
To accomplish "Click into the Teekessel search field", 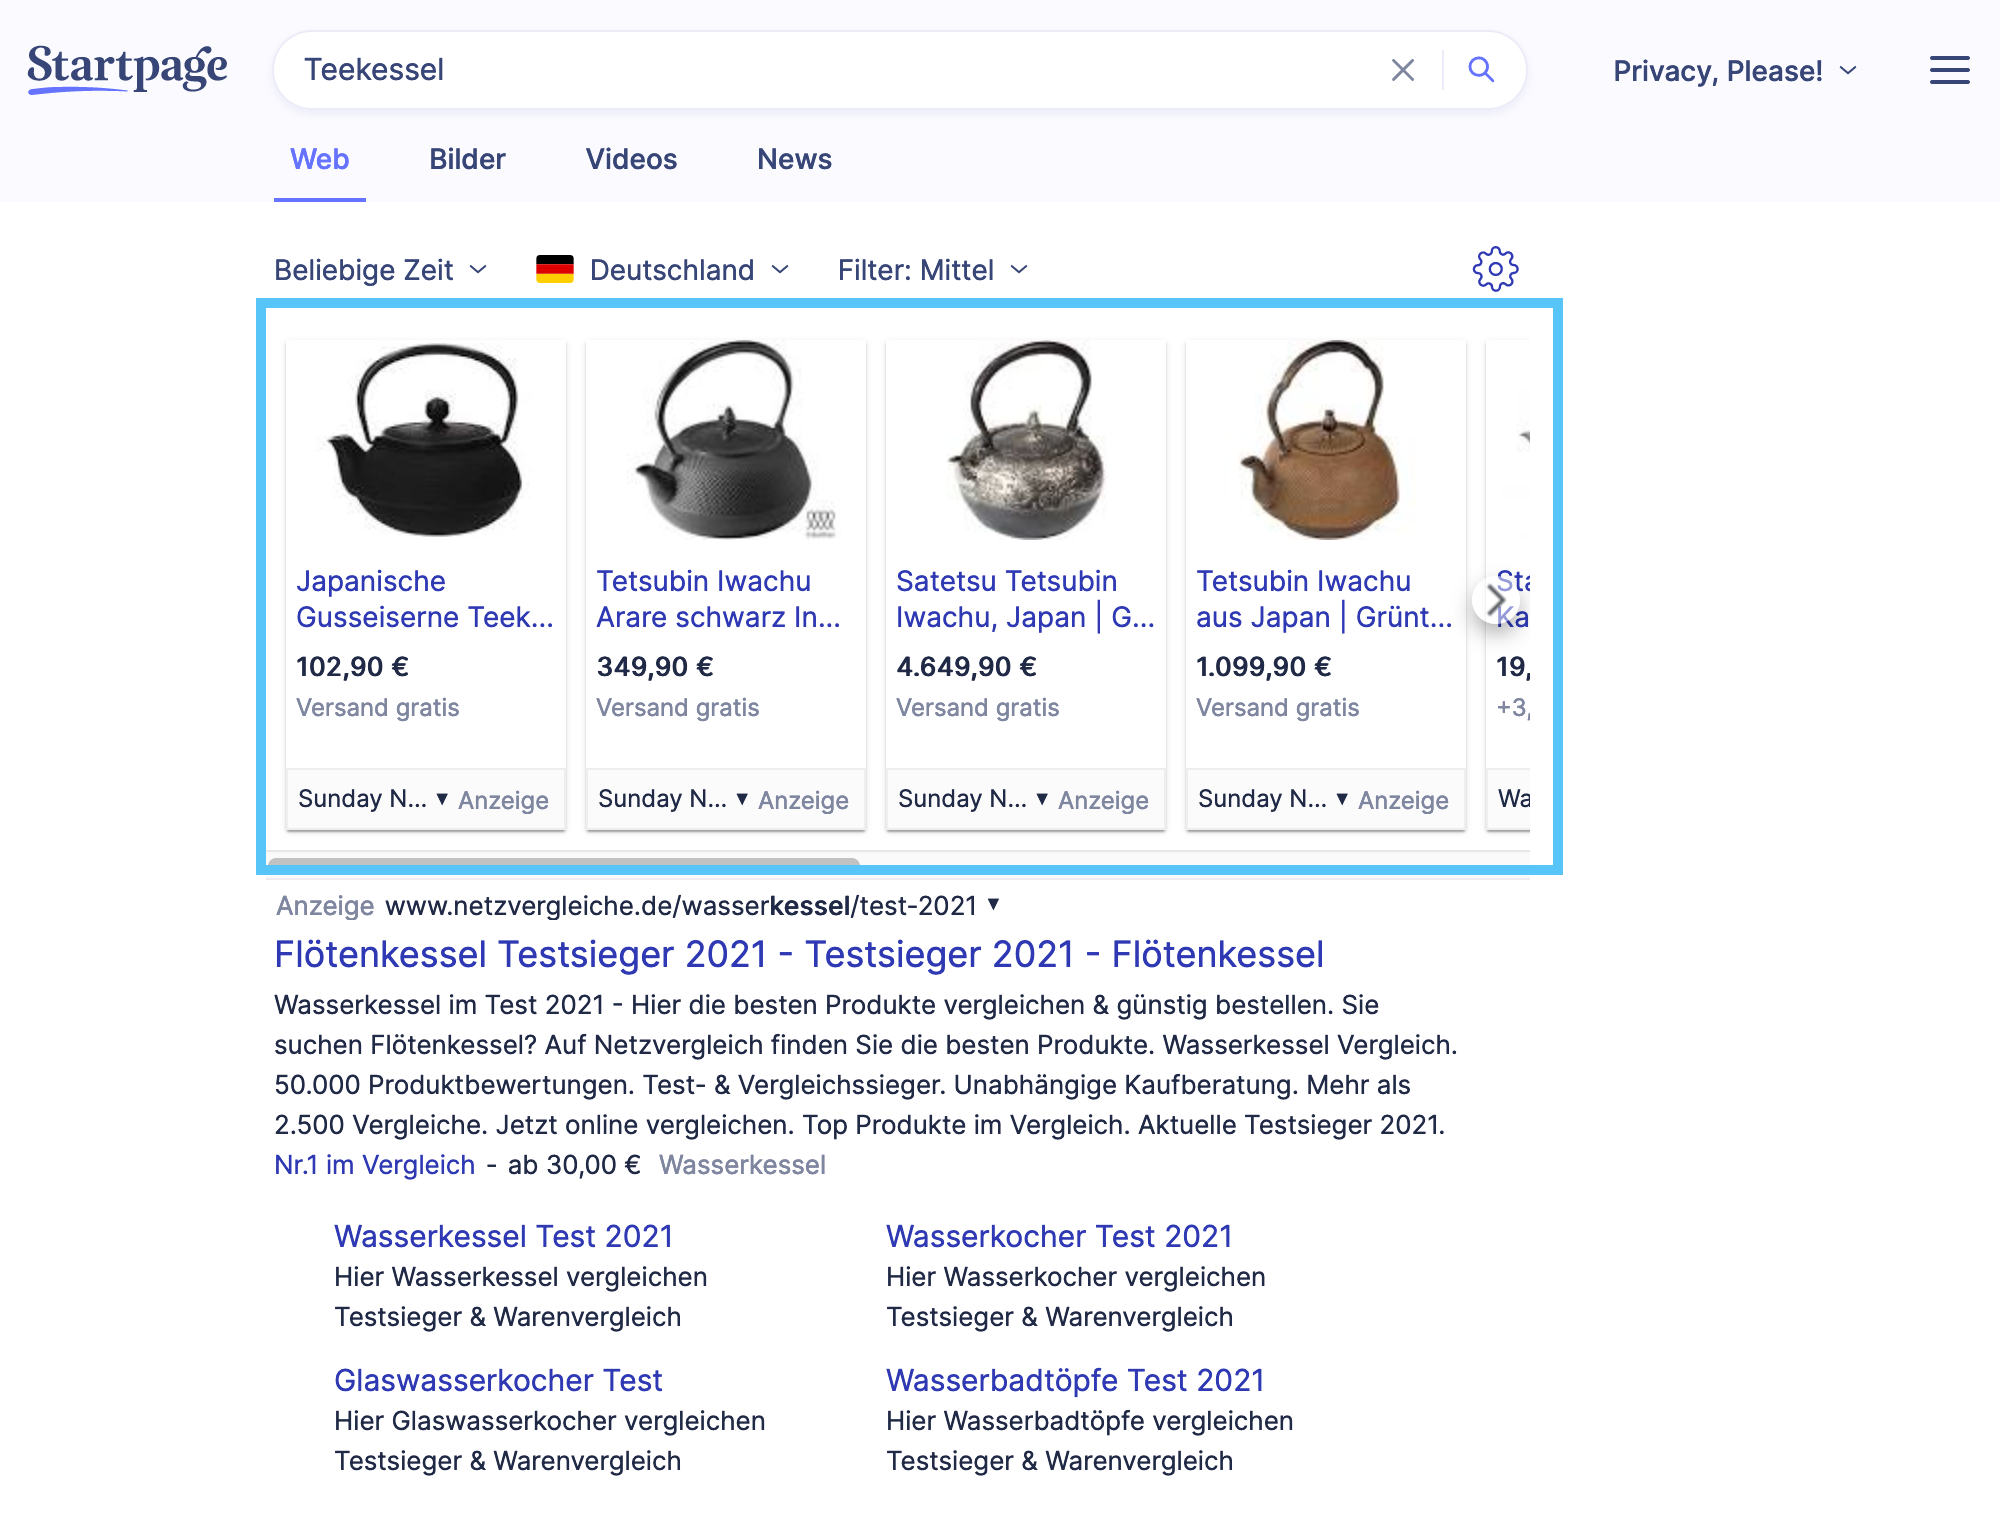I will point(800,70).
